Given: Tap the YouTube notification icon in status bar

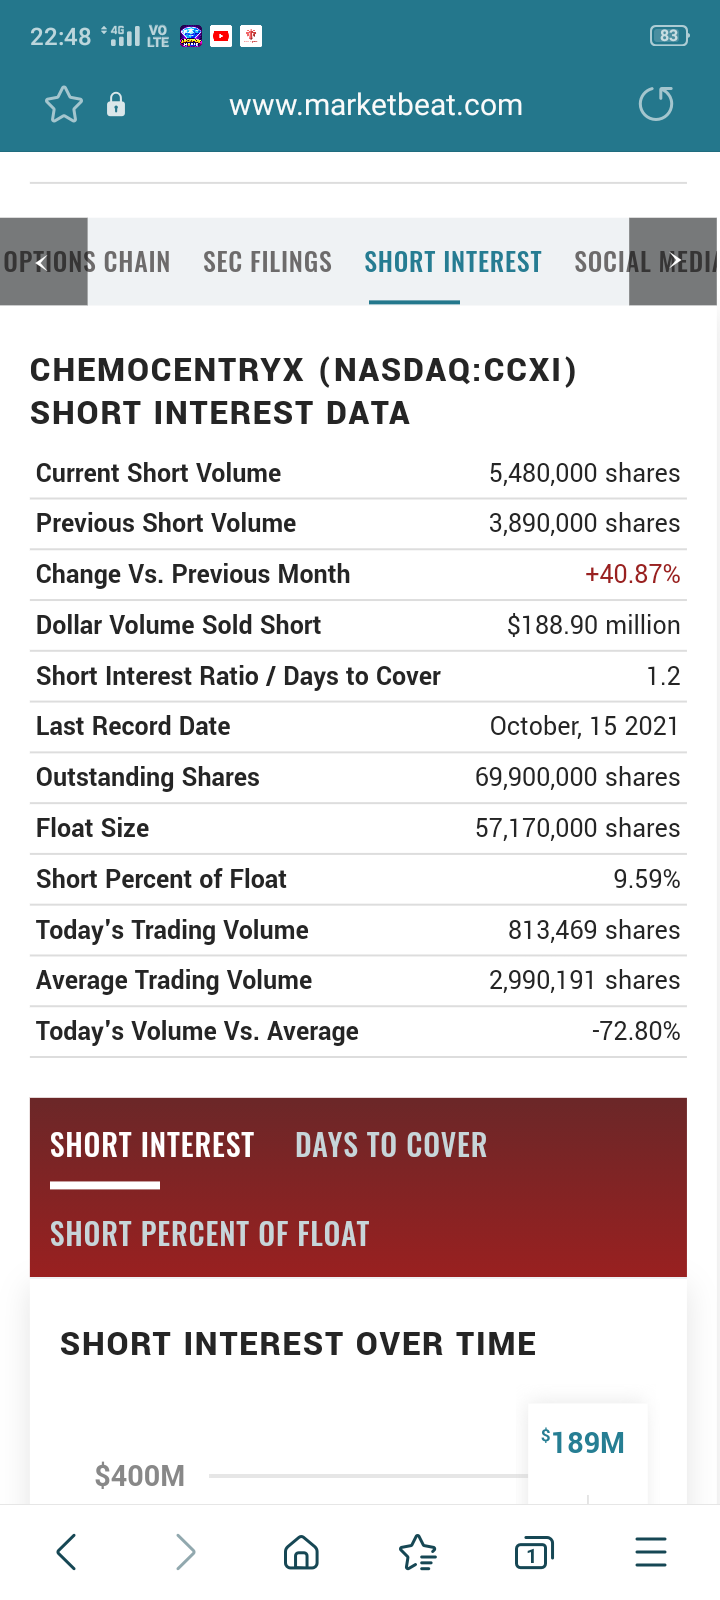Looking at the screenshot, I should (x=221, y=37).
